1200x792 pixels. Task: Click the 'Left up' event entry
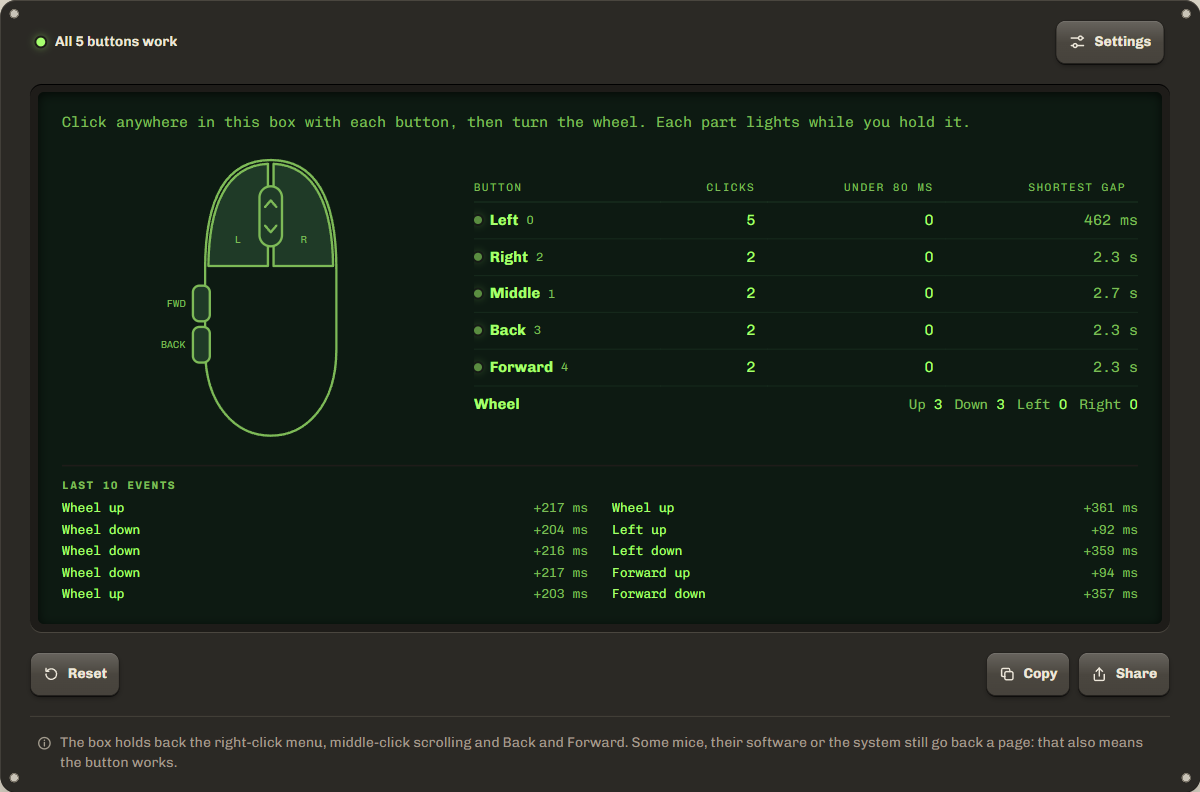click(x=639, y=530)
